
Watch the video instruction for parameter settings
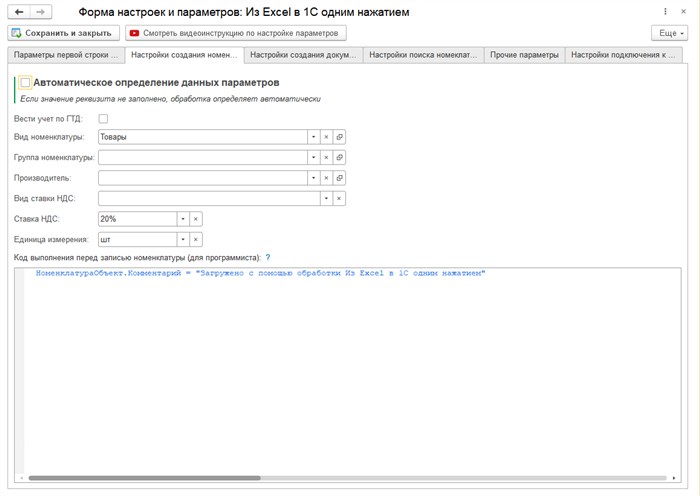point(236,33)
